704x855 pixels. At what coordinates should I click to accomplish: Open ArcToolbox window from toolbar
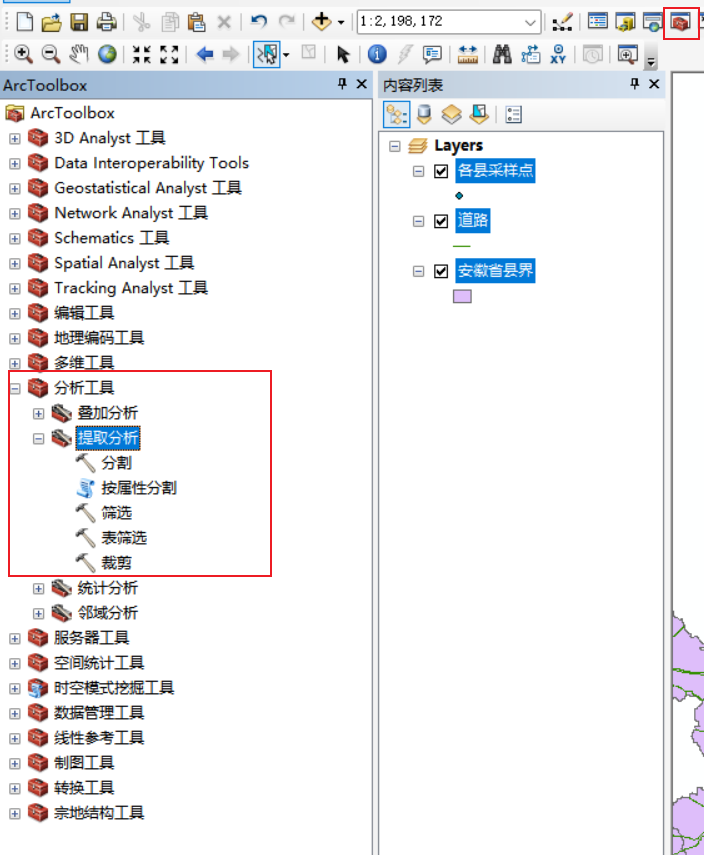click(x=681, y=22)
